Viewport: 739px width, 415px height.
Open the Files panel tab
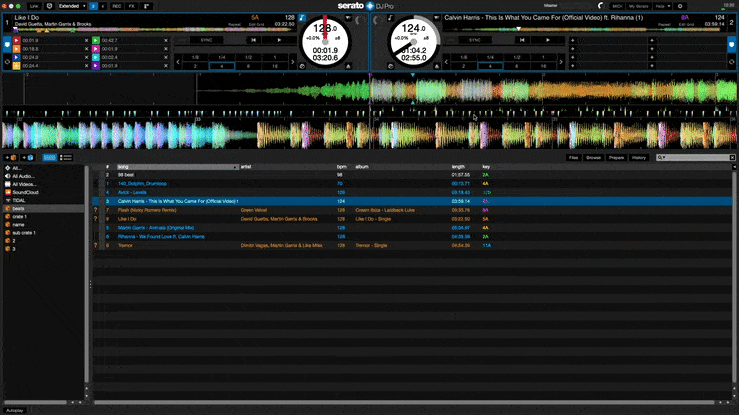coord(573,158)
